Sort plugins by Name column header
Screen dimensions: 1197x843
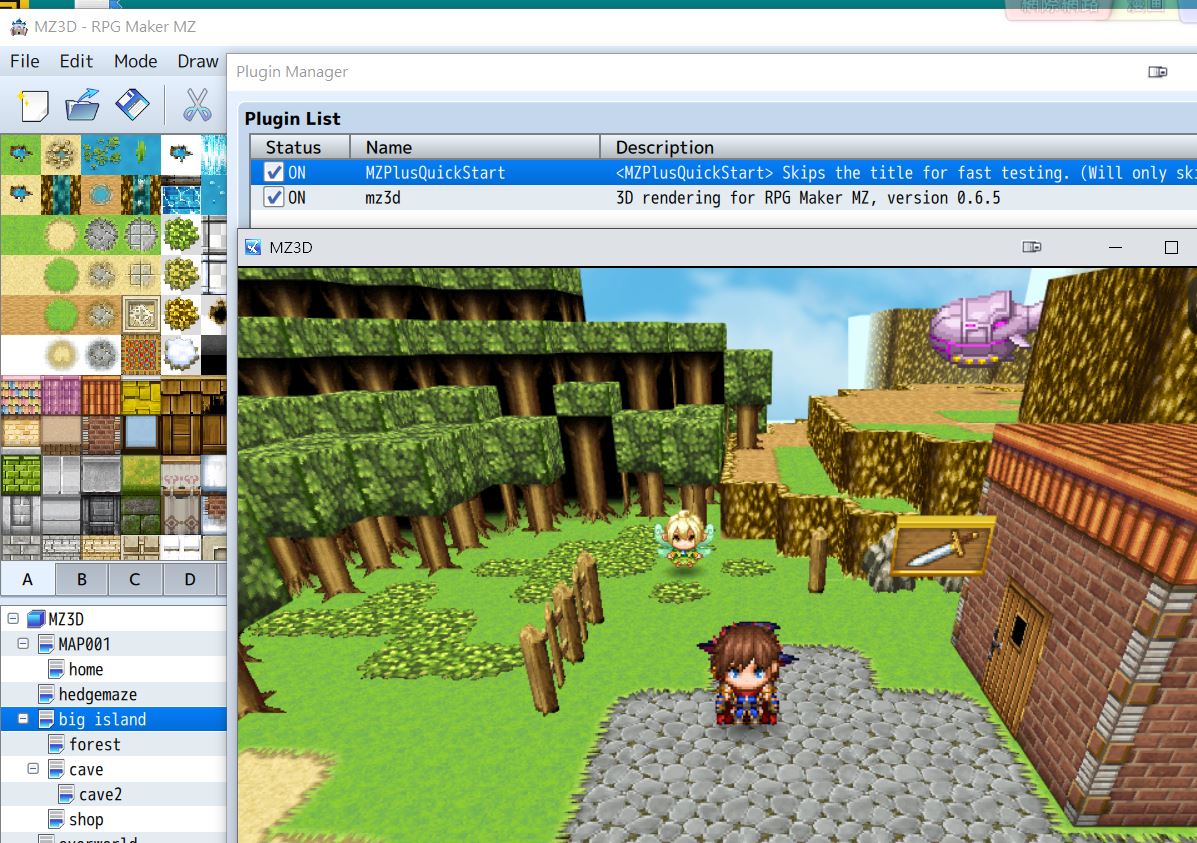pyautogui.click(x=475, y=147)
